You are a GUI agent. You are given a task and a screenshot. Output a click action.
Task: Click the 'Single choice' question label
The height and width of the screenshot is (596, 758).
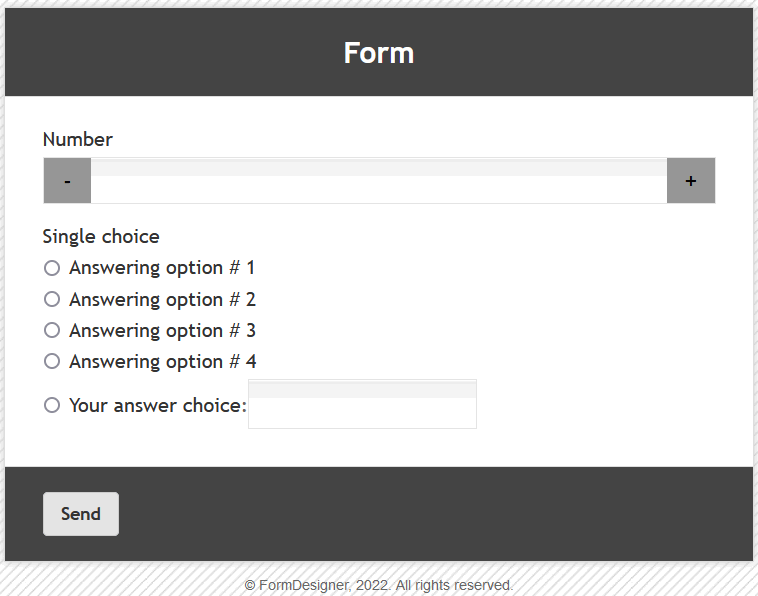(101, 237)
